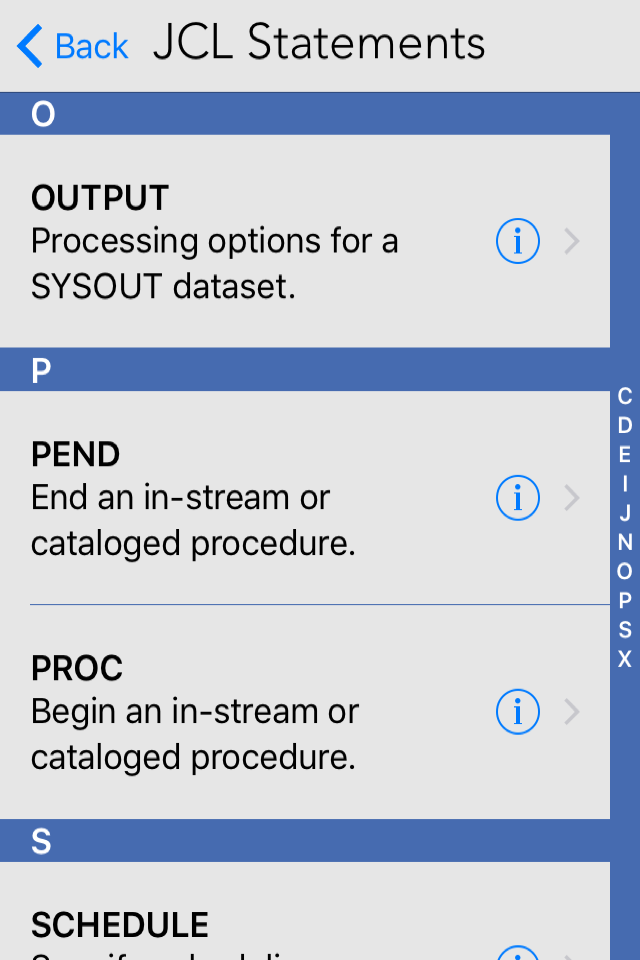
Task: Tap the blue Back arrow icon
Action: coord(30,46)
